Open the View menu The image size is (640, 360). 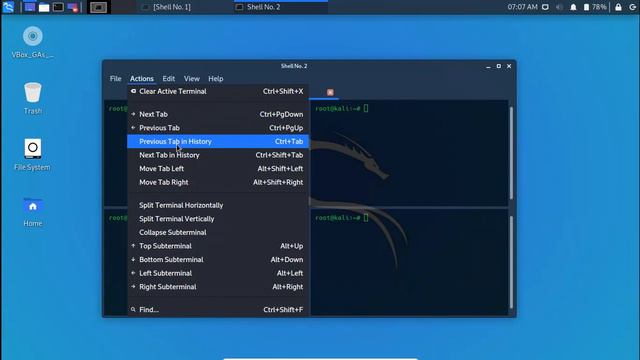pyautogui.click(x=191, y=78)
